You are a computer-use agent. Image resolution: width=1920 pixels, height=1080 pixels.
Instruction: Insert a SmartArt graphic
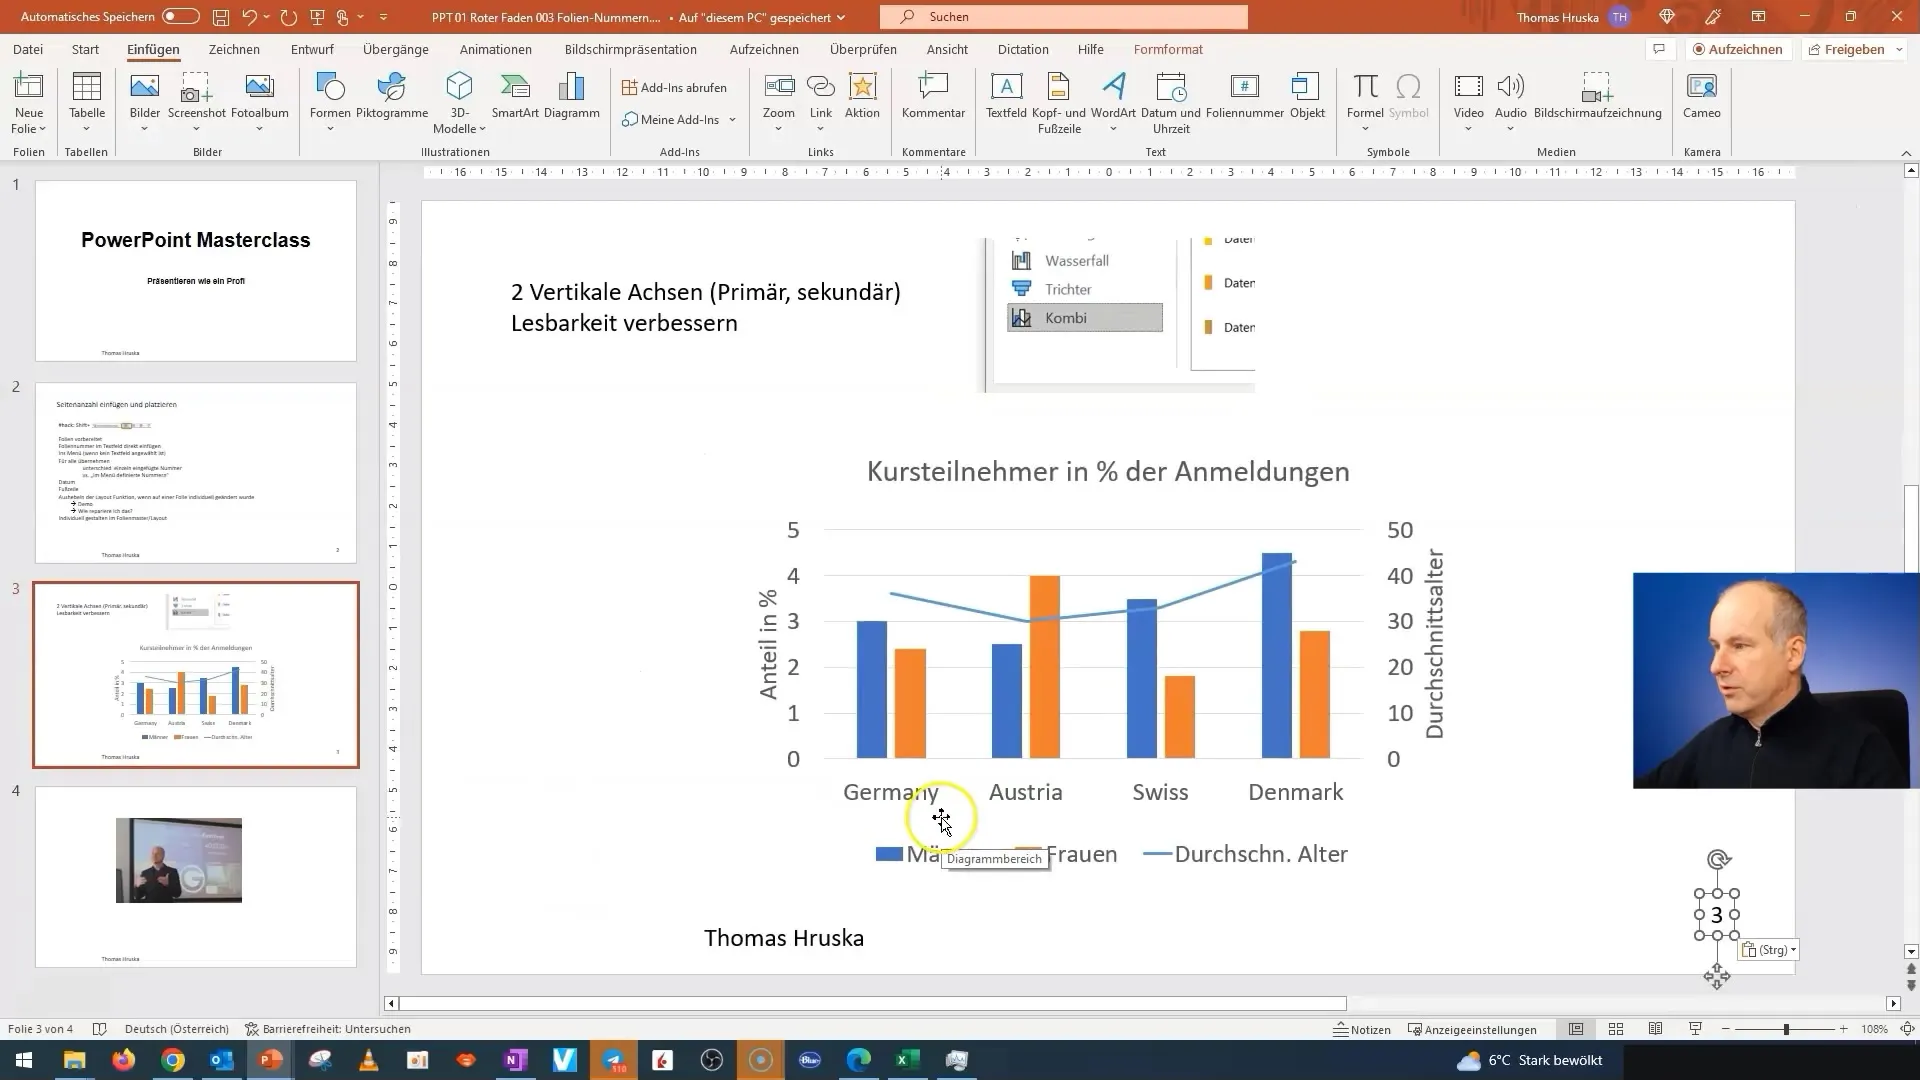coord(515,96)
